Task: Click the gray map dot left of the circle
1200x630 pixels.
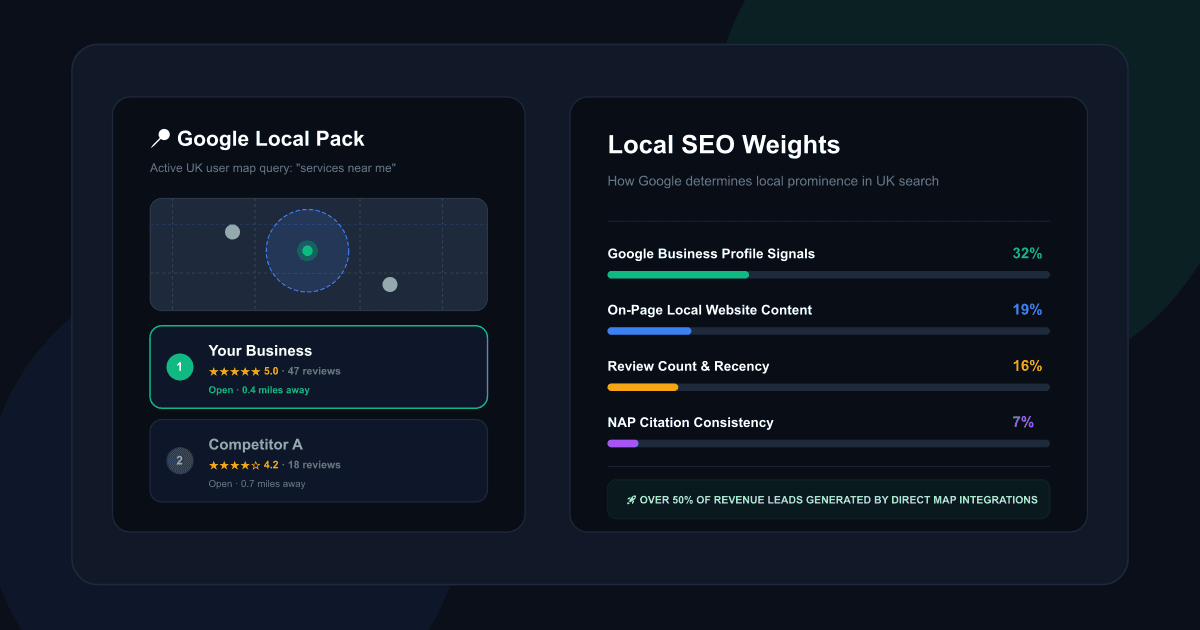Action: (x=232, y=232)
